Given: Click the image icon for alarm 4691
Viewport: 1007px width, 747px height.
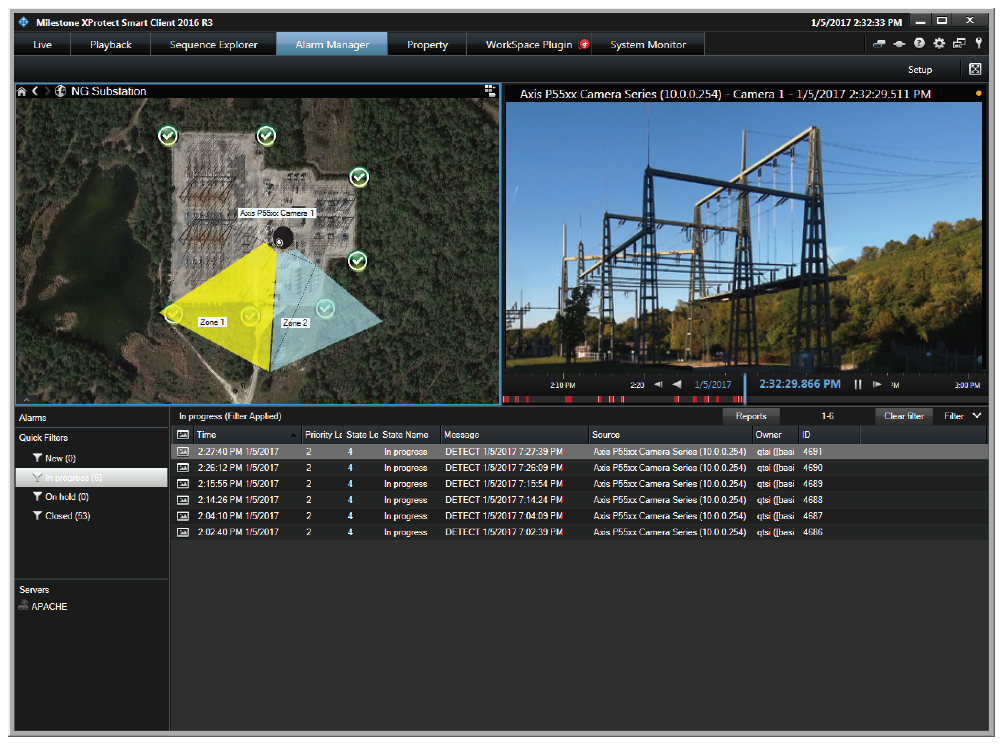Looking at the screenshot, I should tap(183, 452).
